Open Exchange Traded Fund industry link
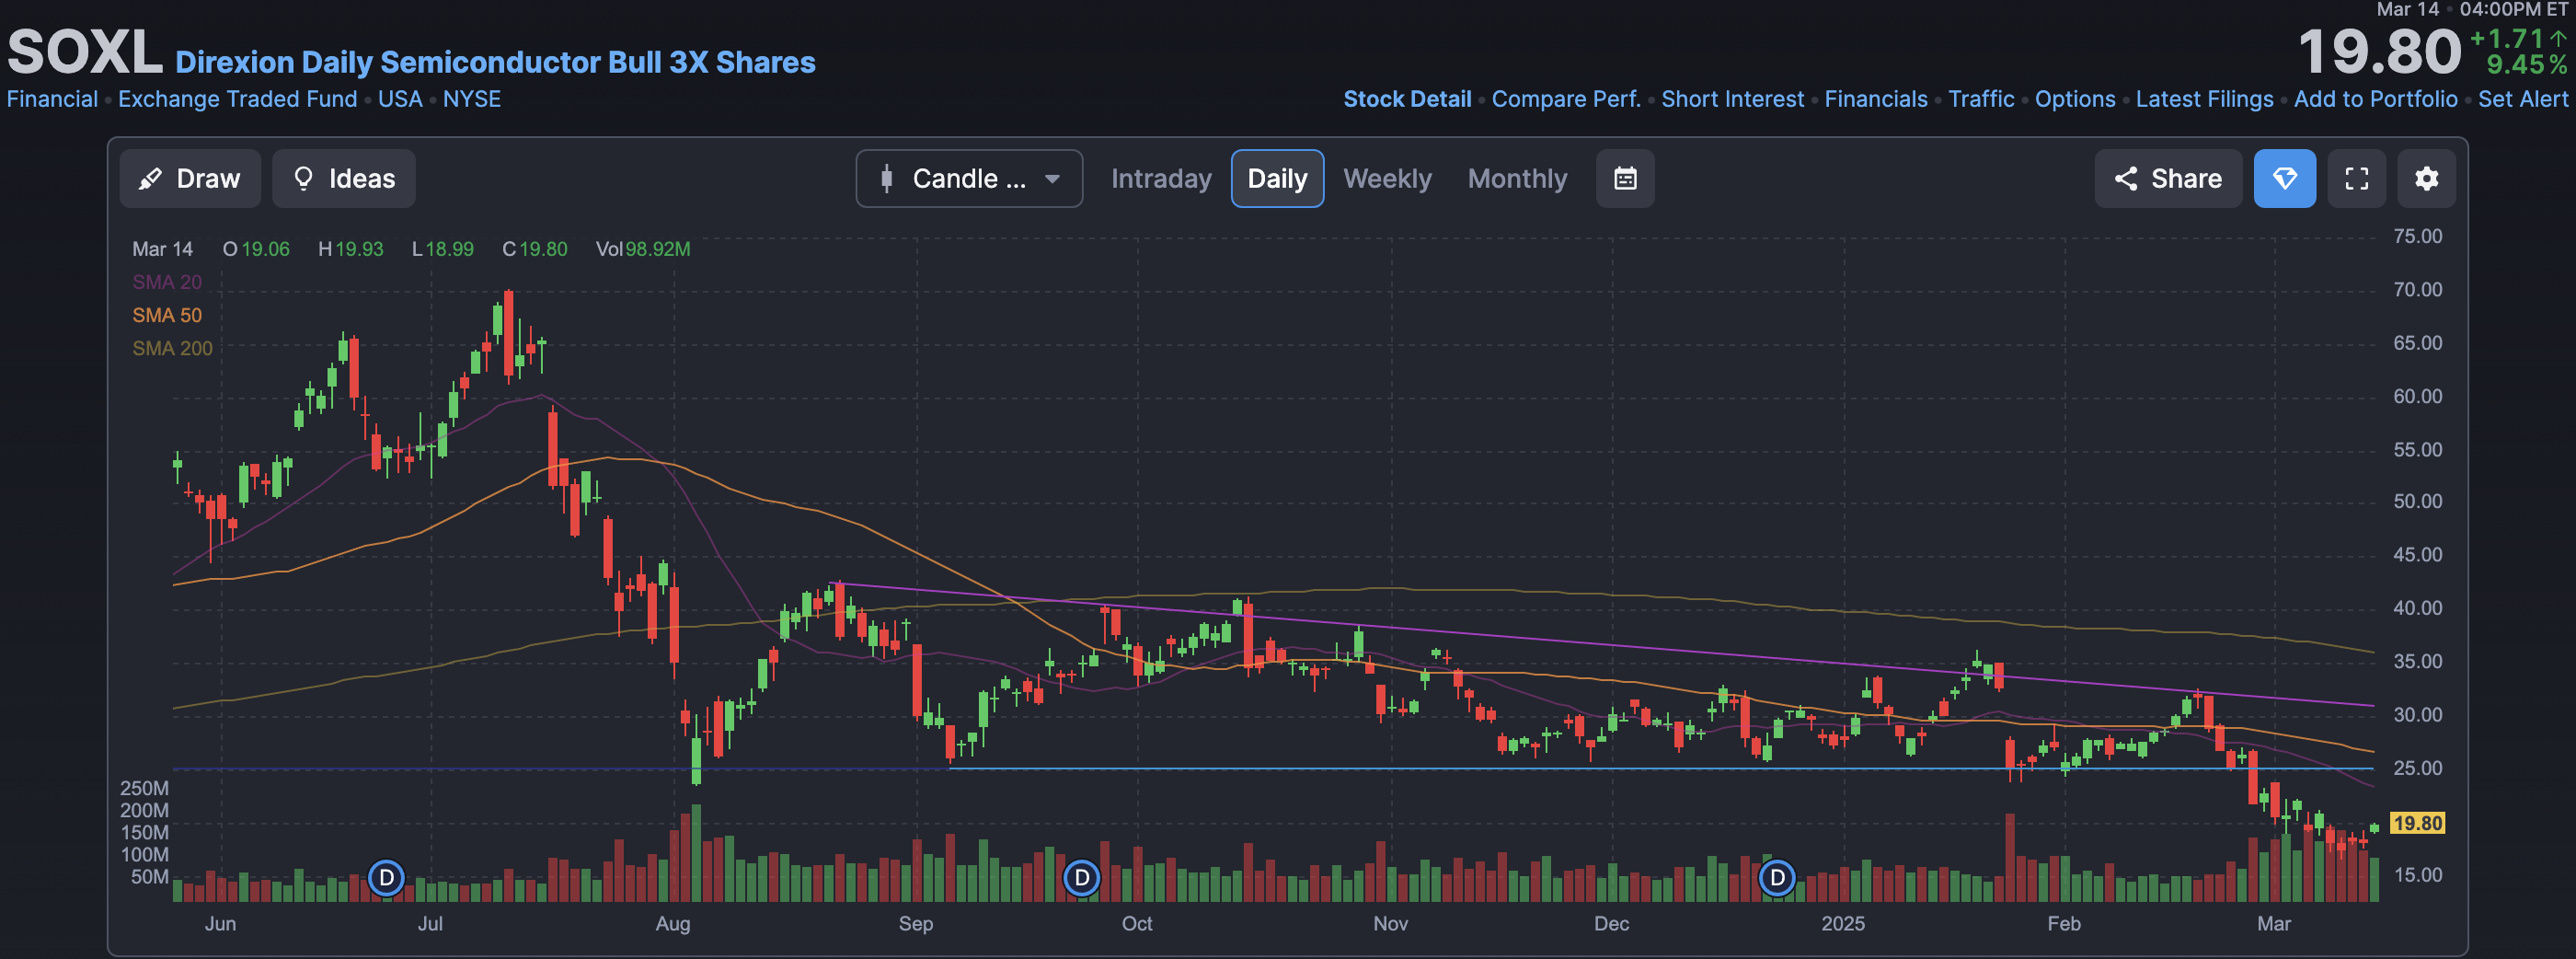Screen dimensions: 2576x959 [237, 99]
